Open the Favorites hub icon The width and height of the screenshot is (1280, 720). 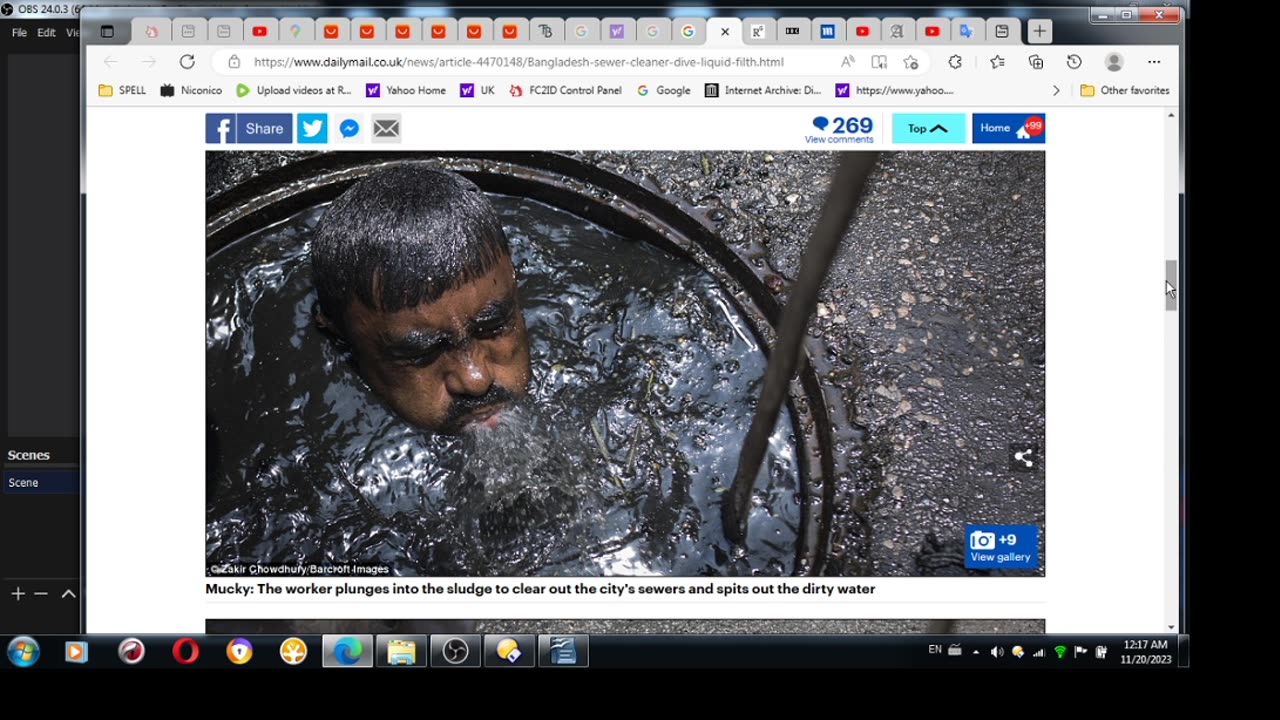point(997,62)
